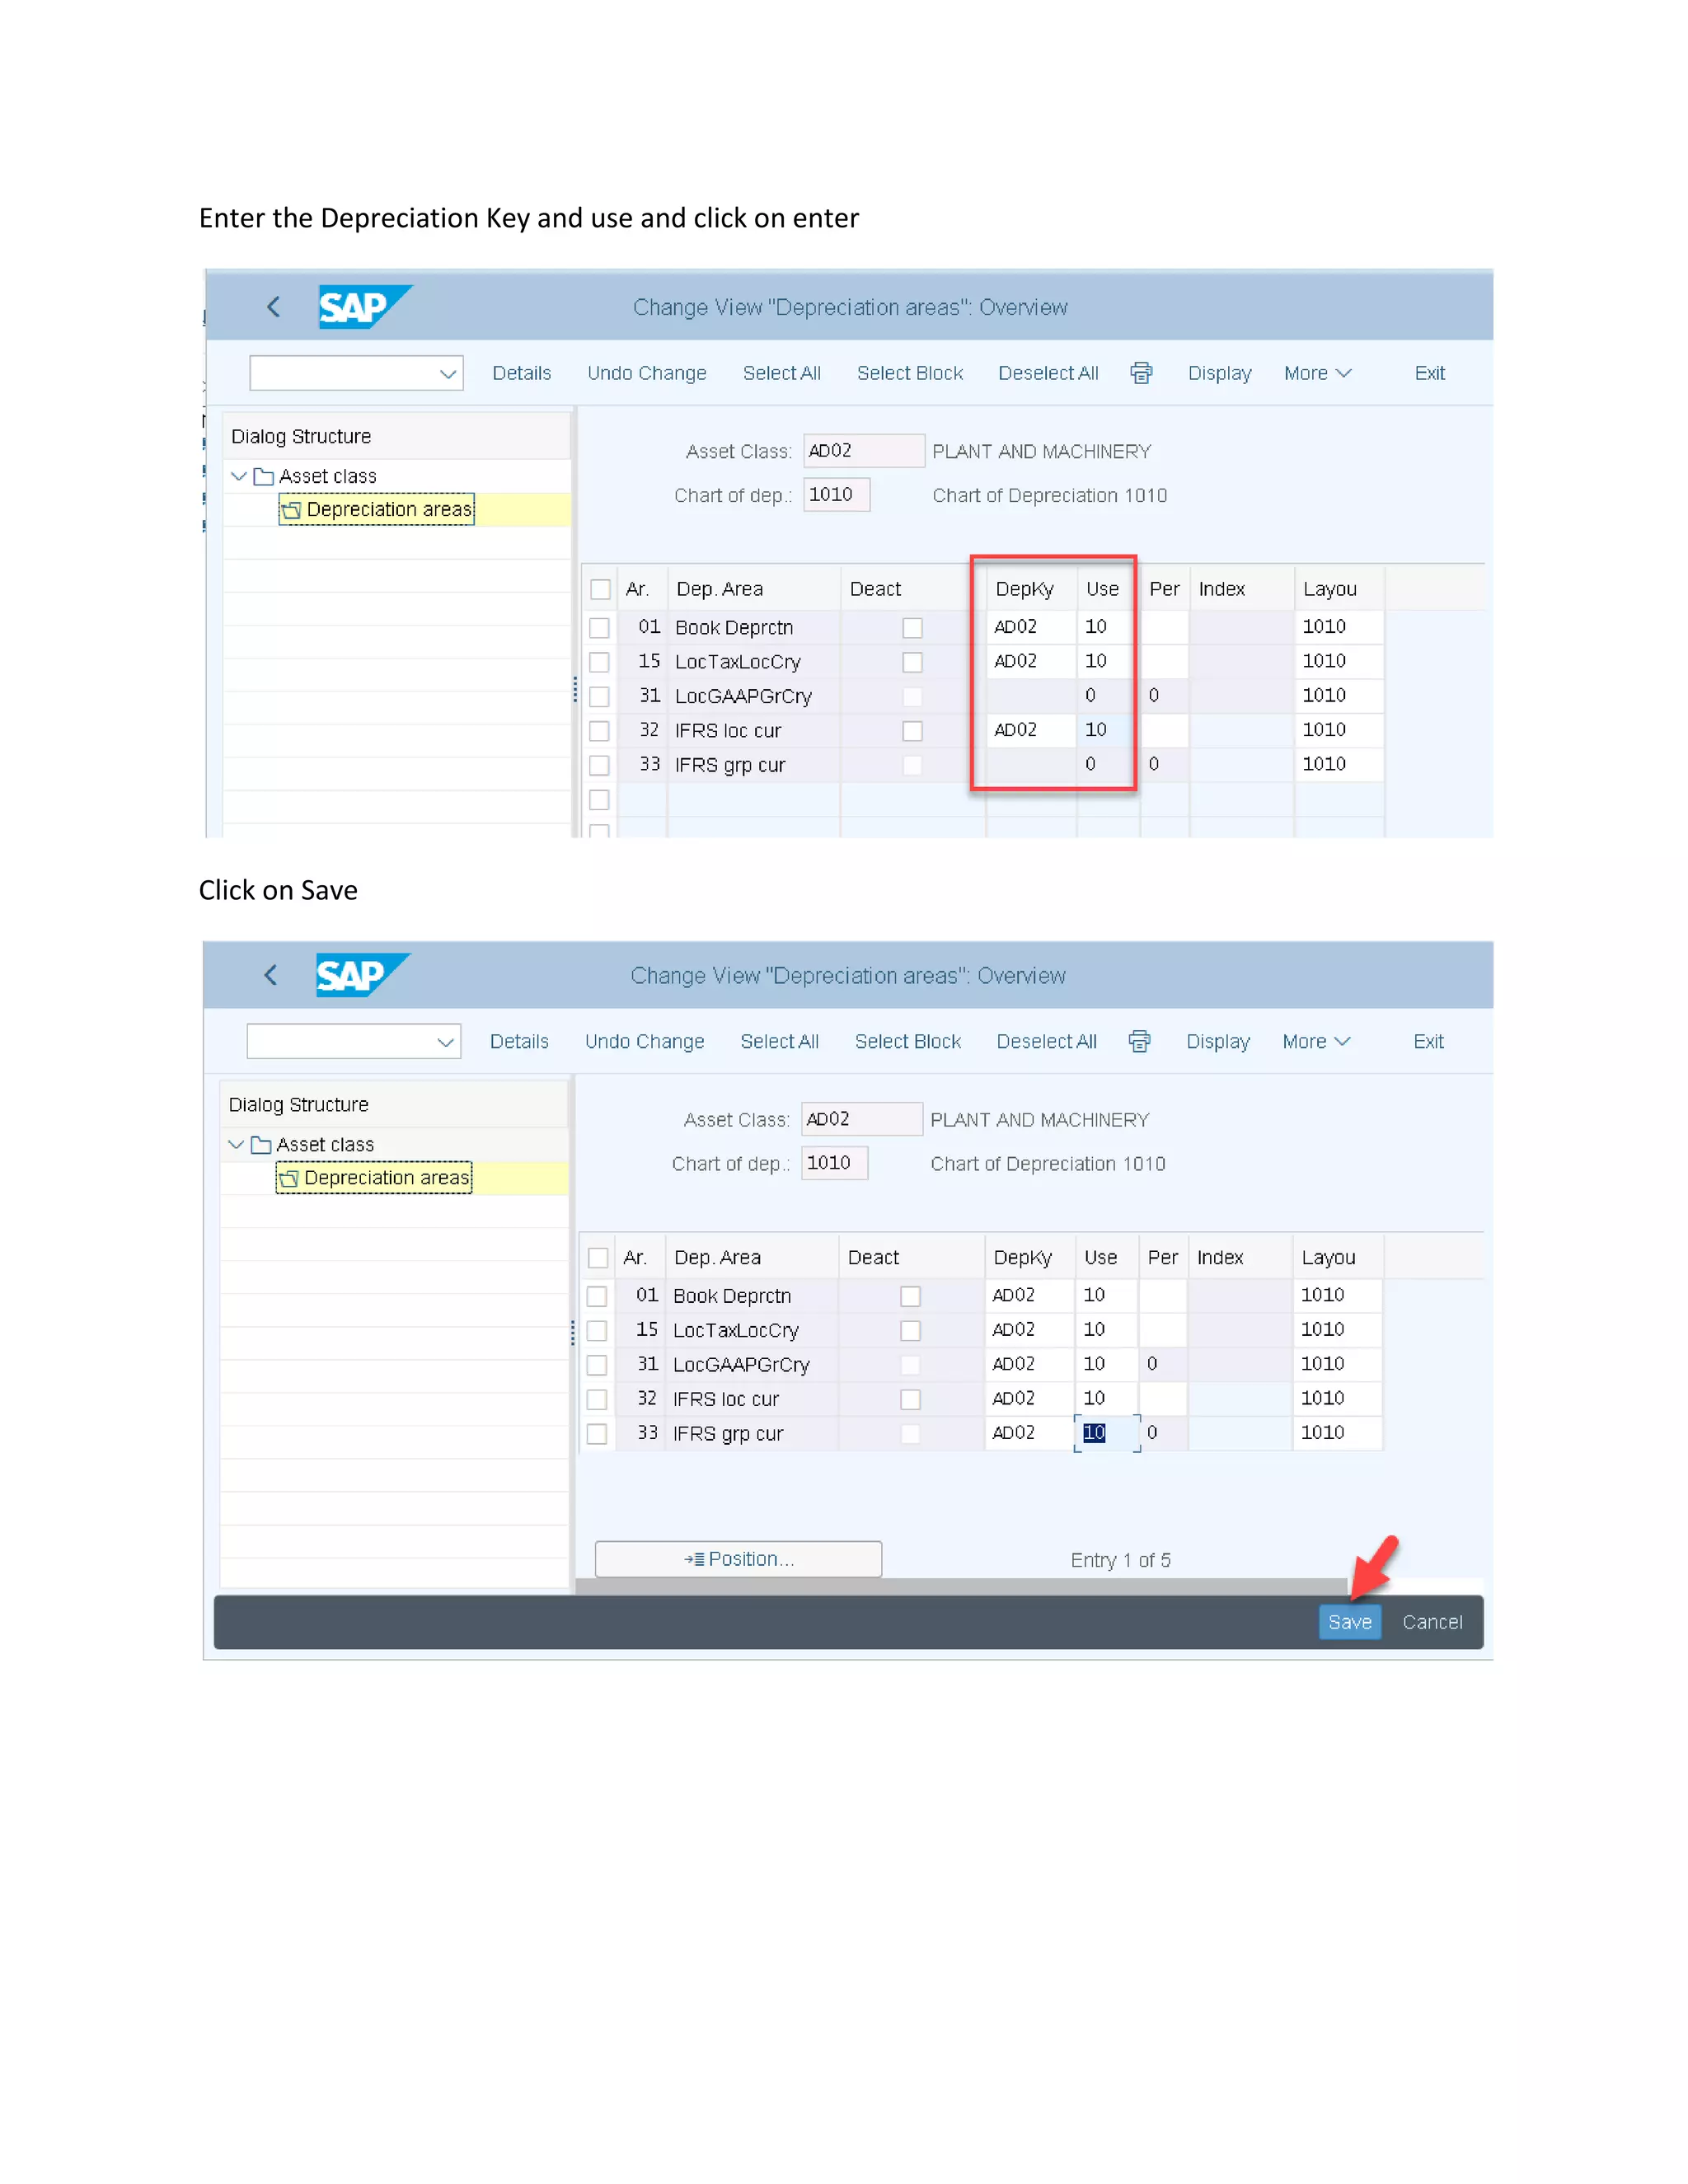Select Asset class folder in bottom tree
Image resolution: width=1688 pixels, height=2184 pixels.
[x=262, y=1144]
